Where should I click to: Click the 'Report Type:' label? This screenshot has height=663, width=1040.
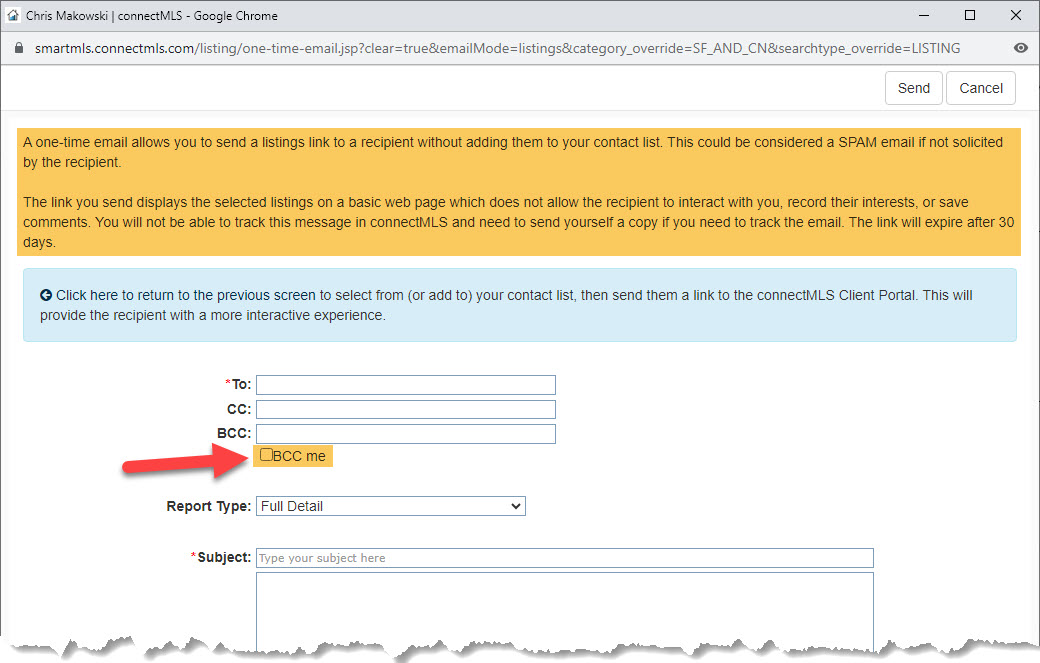tap(208, 506)
